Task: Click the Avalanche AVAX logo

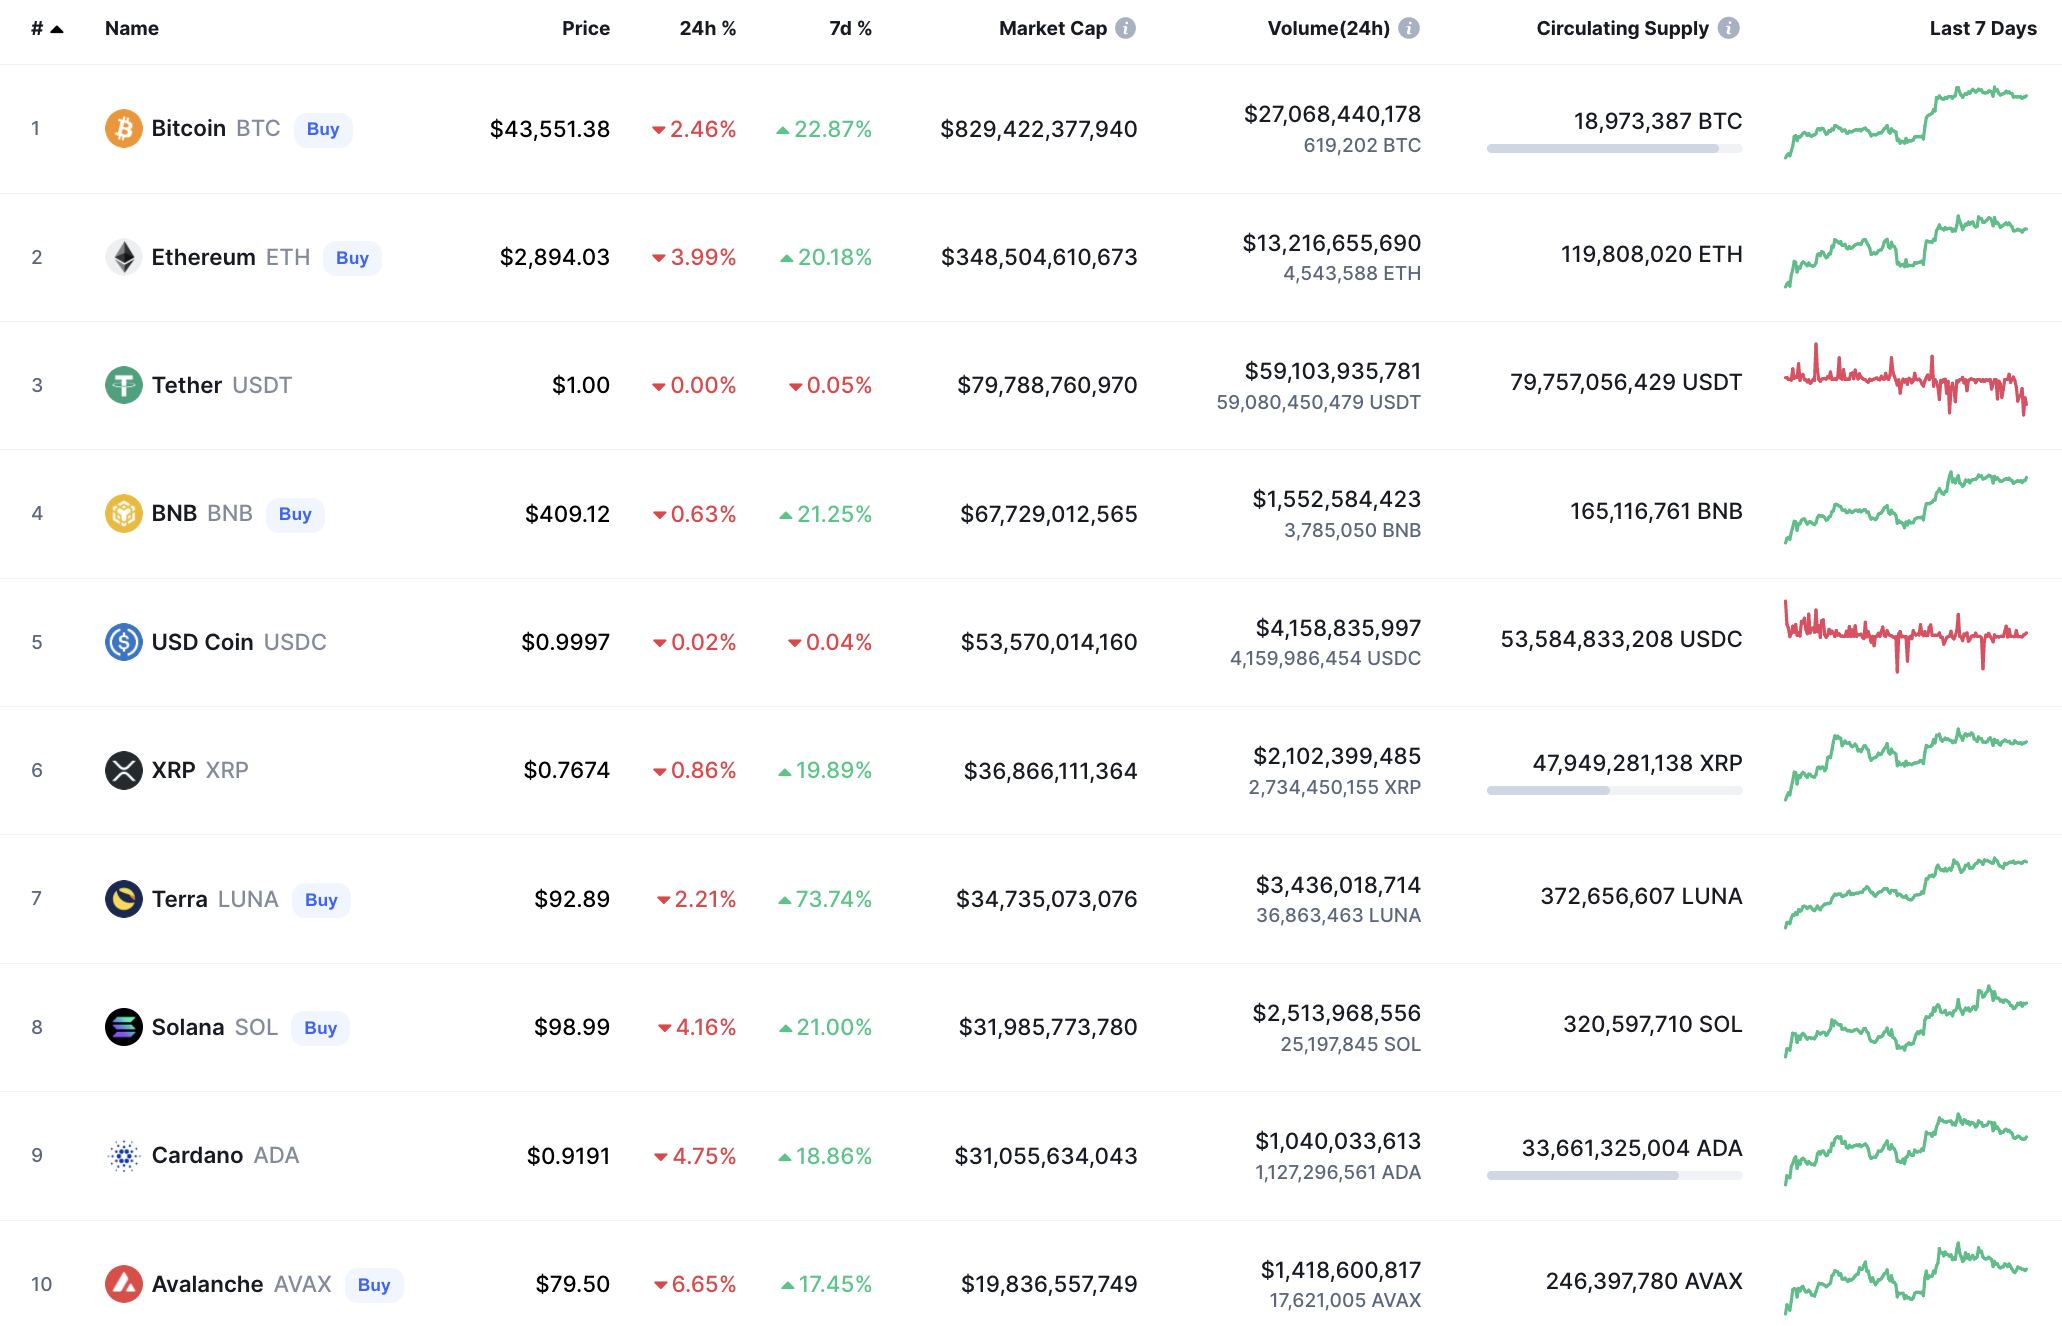Action: (122, 1284)
